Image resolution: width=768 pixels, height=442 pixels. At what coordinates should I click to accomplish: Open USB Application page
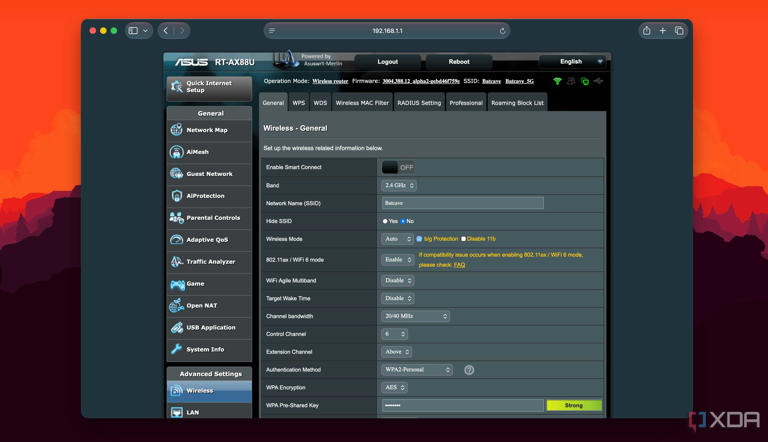(209, 327)
